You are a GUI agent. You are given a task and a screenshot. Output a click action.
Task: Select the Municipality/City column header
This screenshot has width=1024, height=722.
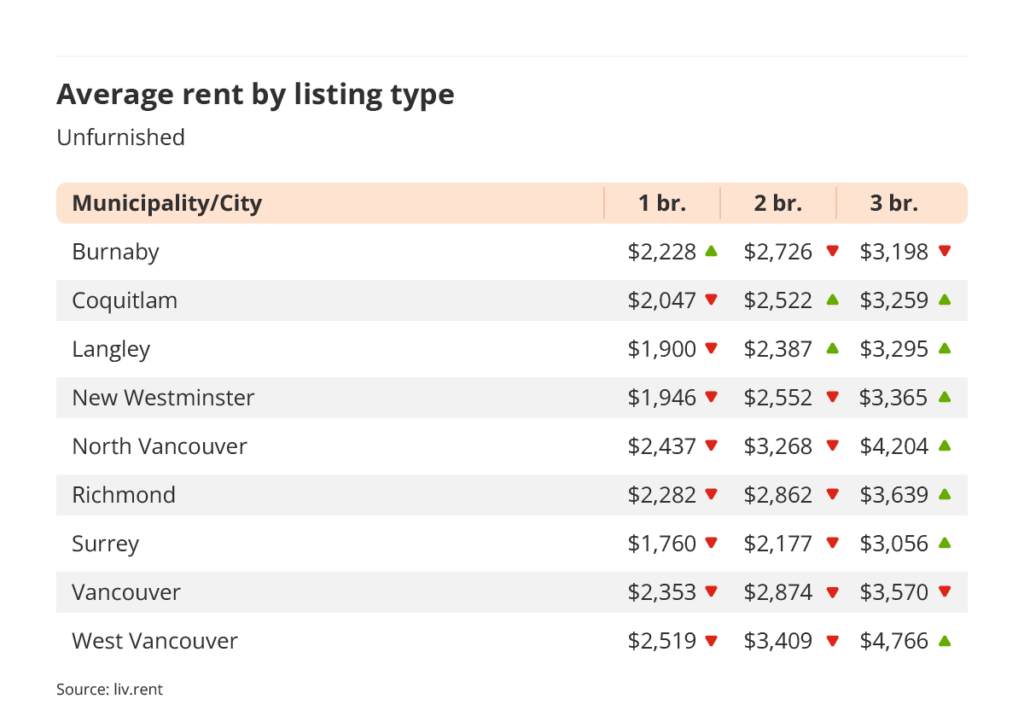point(167,203)
